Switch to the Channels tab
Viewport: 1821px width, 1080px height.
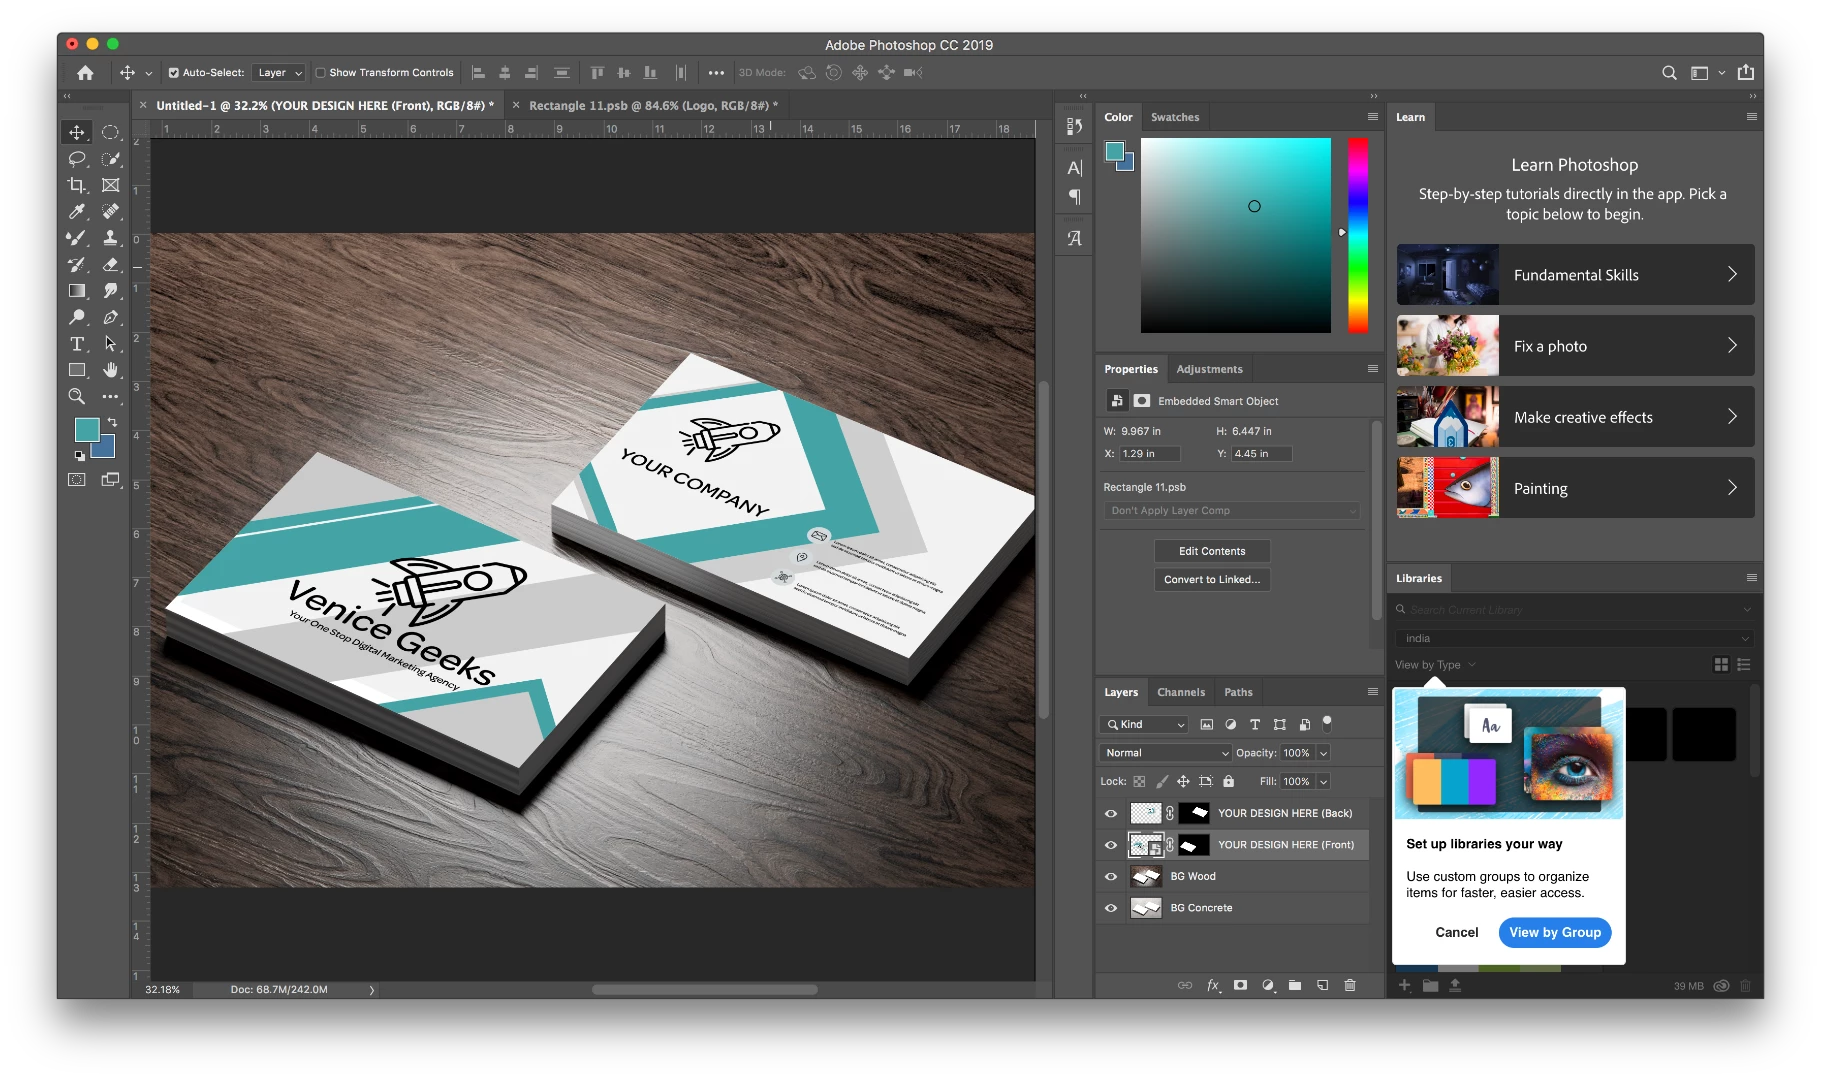(x=1181, y=692)
